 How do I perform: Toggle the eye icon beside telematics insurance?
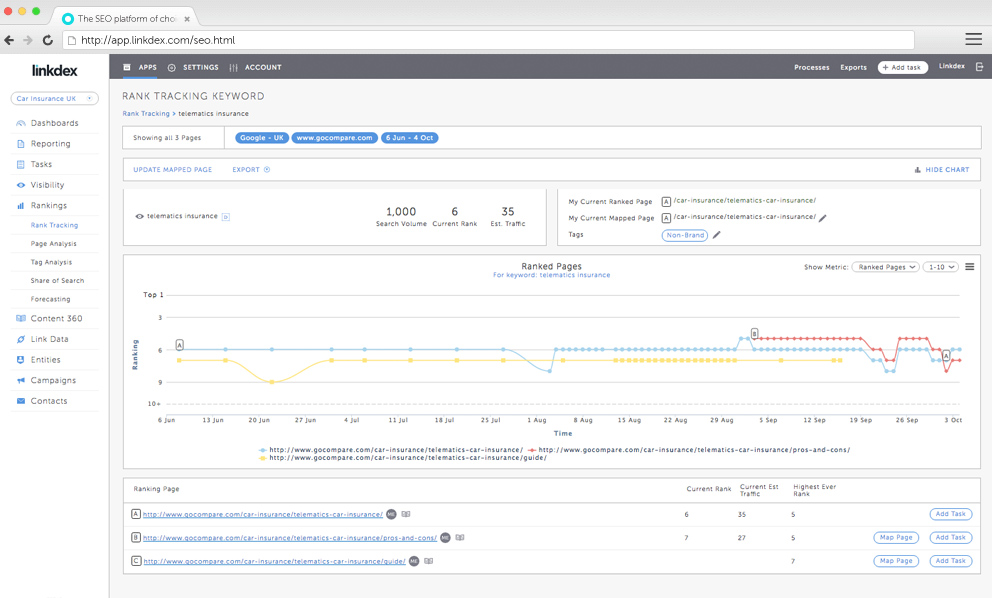tap(139, 216)
